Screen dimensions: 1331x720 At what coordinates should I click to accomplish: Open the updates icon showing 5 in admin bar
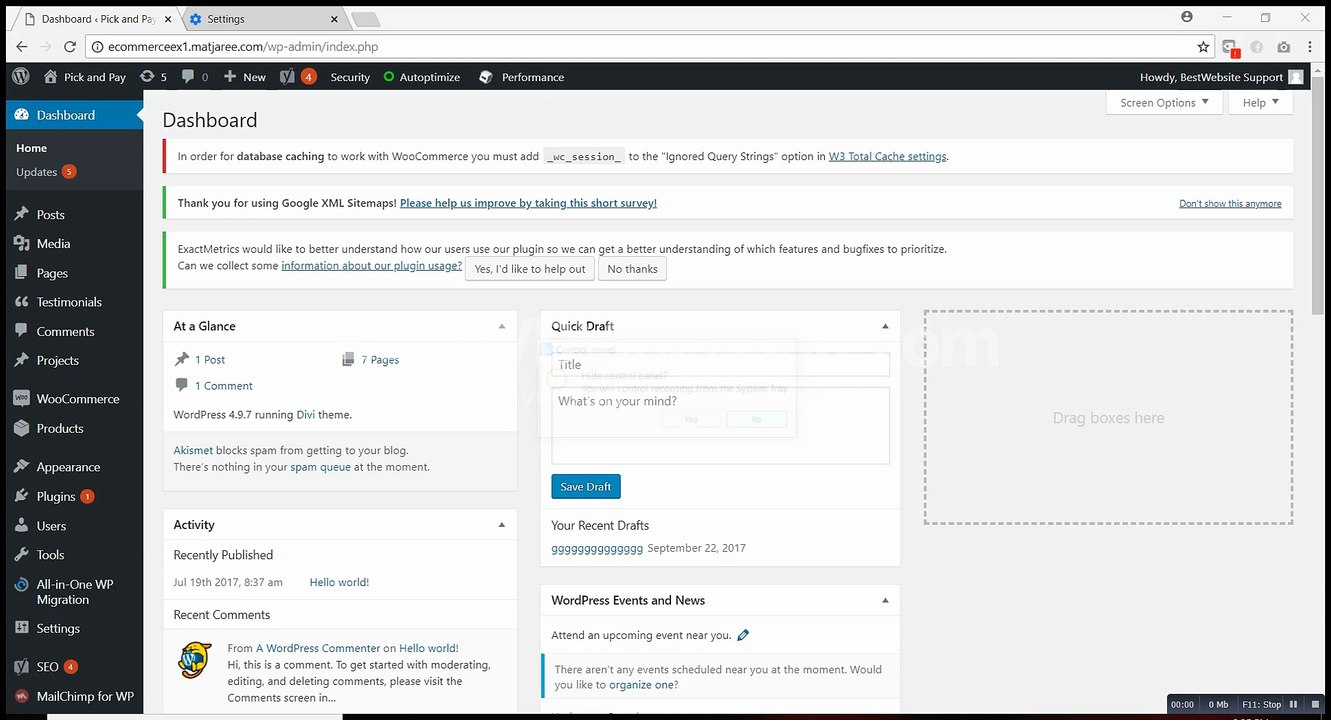[x=153, y=77]
